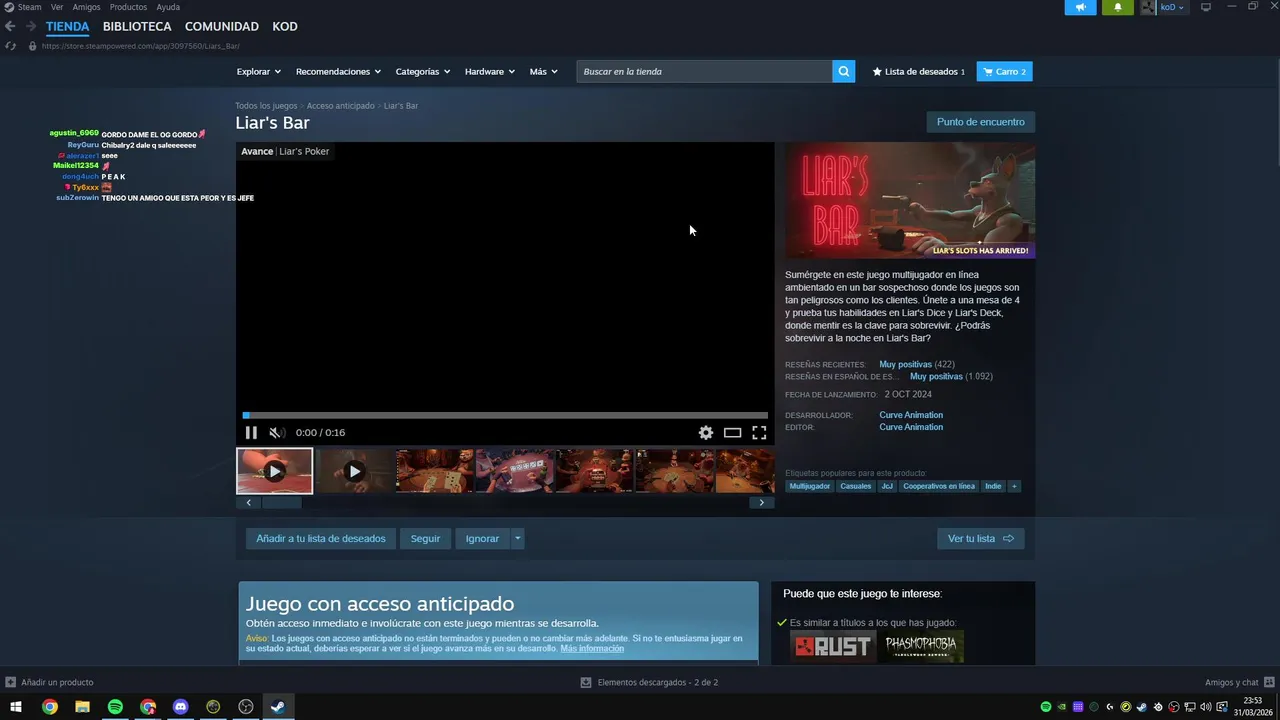The height and width of the screenshot is (720, 1280).
Task: Click the plus tag button
Action: pos(1014,486)
